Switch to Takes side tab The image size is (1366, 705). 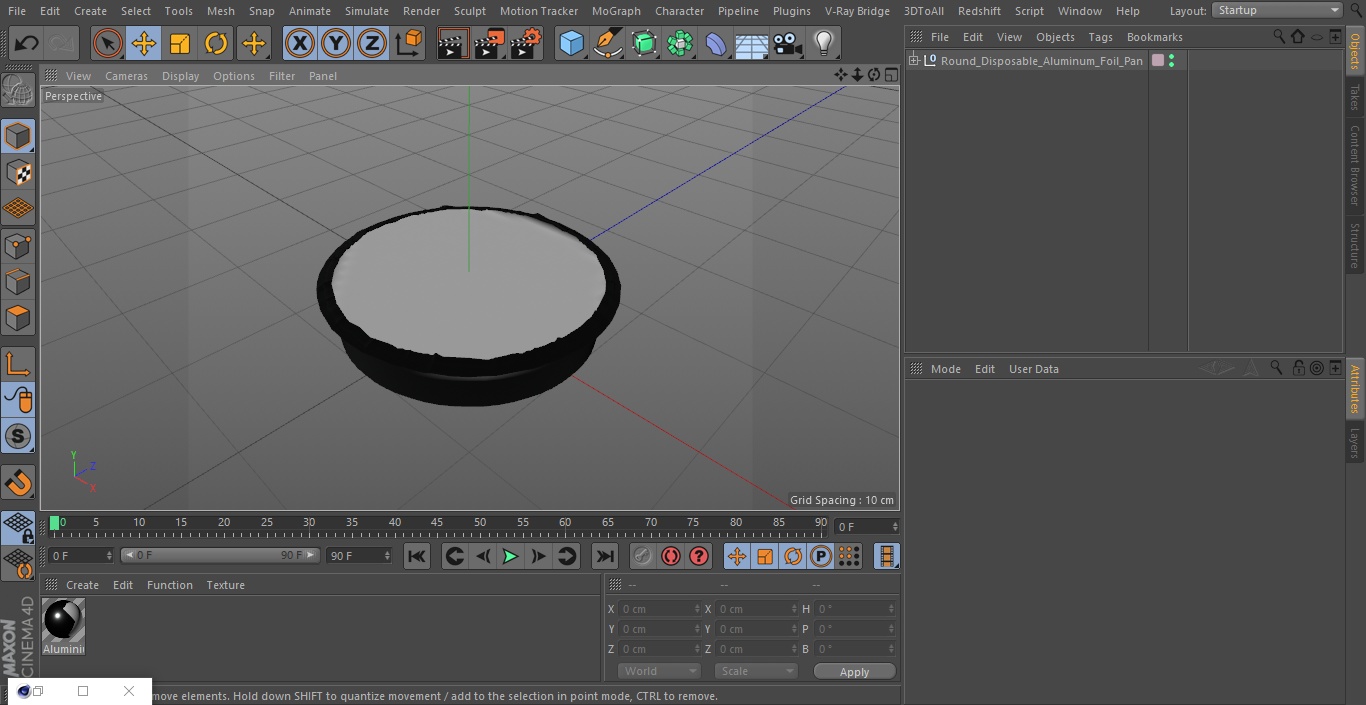(x=1355, y=97)
